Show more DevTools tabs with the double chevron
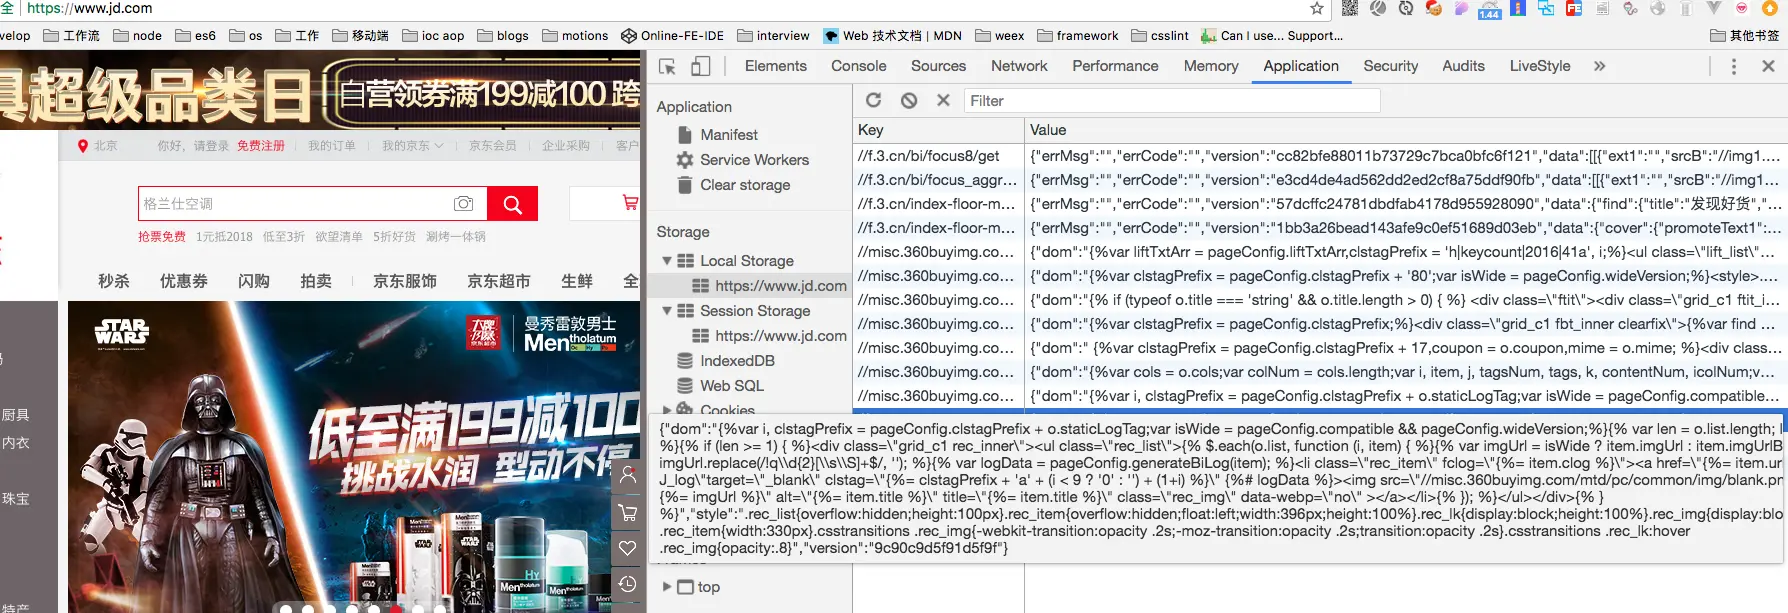The height and width of the screenshot is (613, 1788). coord(1599,66)
